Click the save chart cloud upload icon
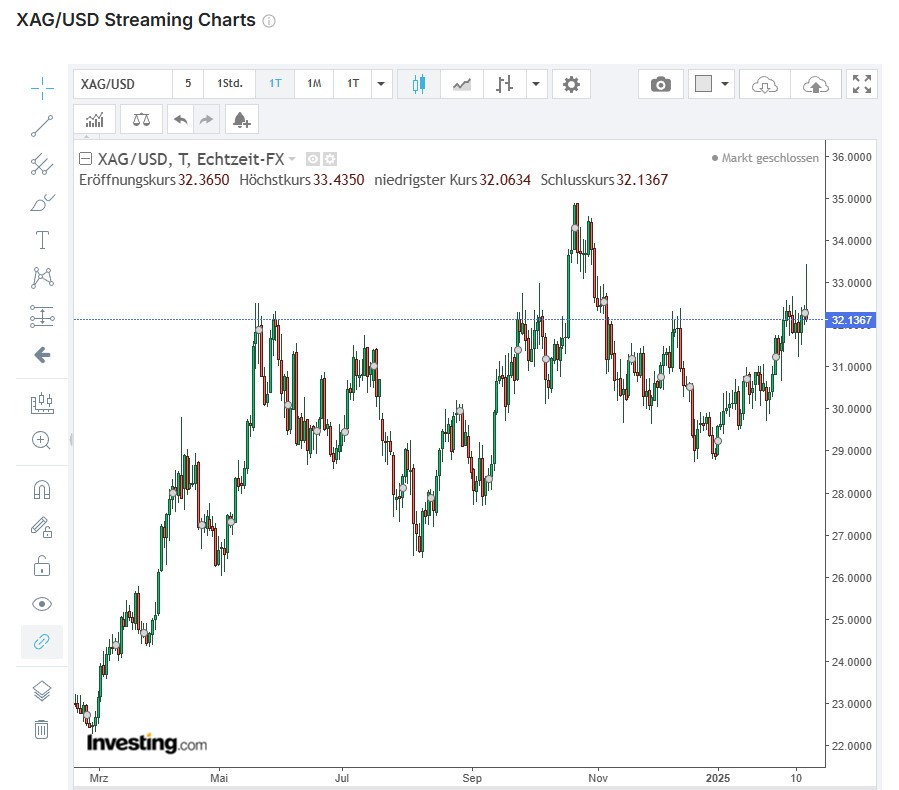899x790 pixels. (815, 85)
